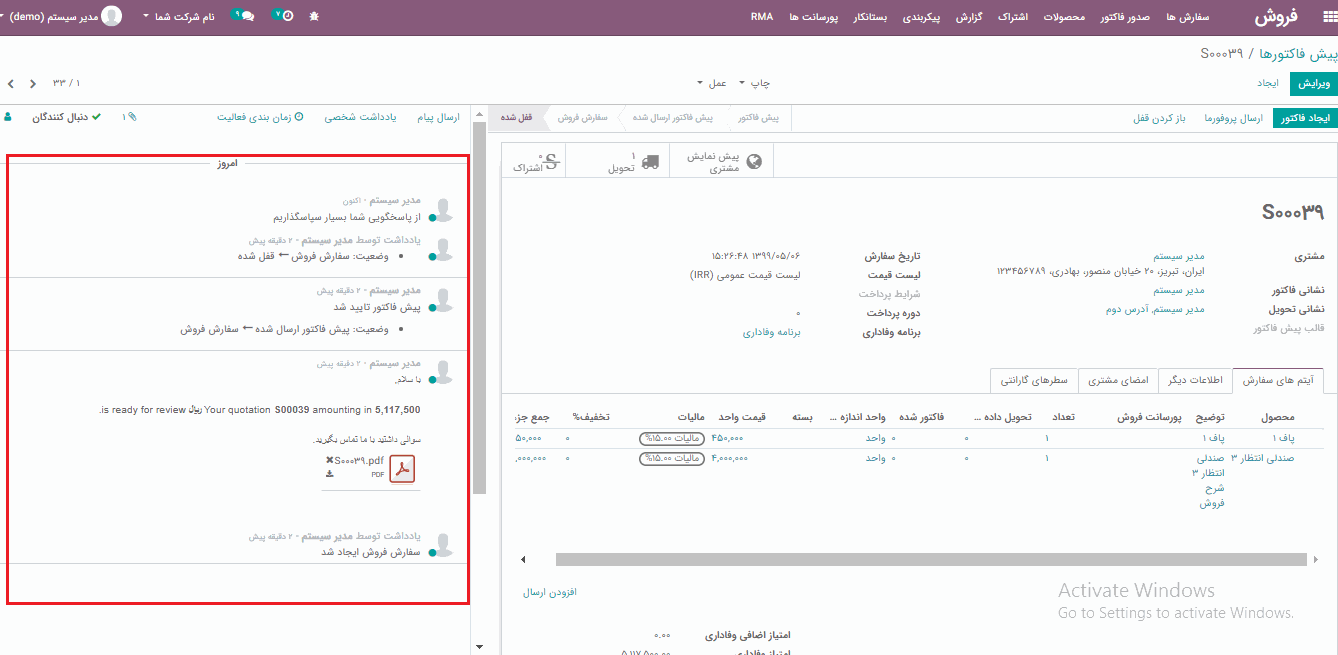Open the red PDF file icon attachment
The height and width of the screenshot is (655, 1338).
(x=402, y=469)
